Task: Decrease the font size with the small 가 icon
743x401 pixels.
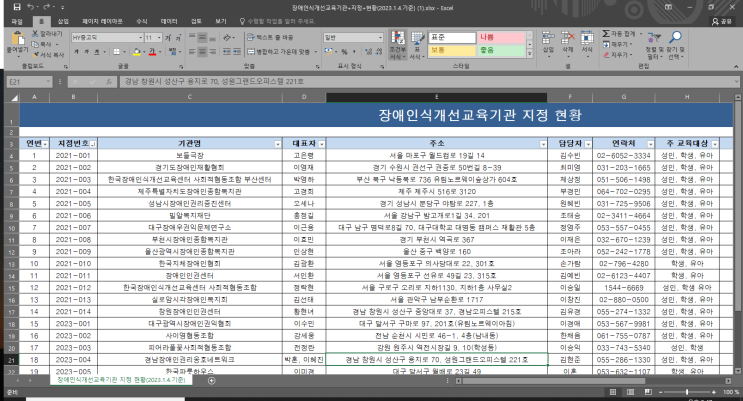Action: [x=178, y=37]
